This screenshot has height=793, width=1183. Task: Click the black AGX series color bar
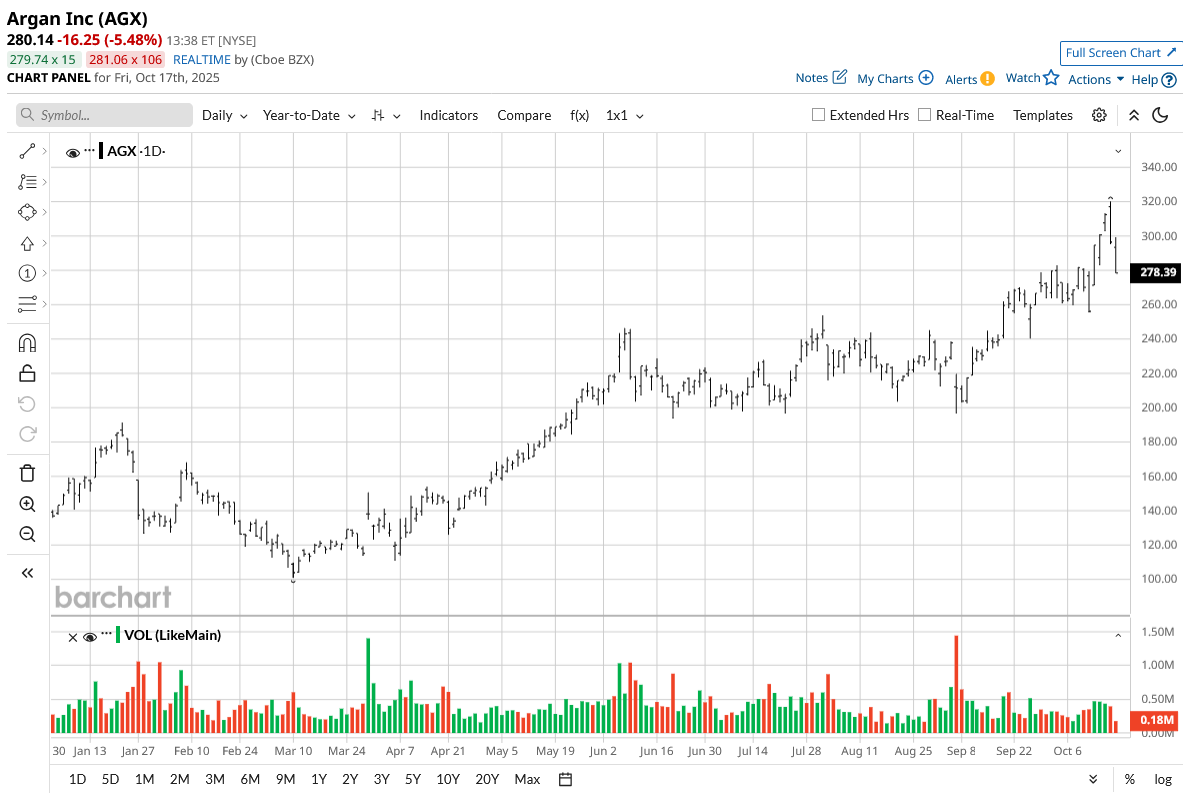click(101, 150)
